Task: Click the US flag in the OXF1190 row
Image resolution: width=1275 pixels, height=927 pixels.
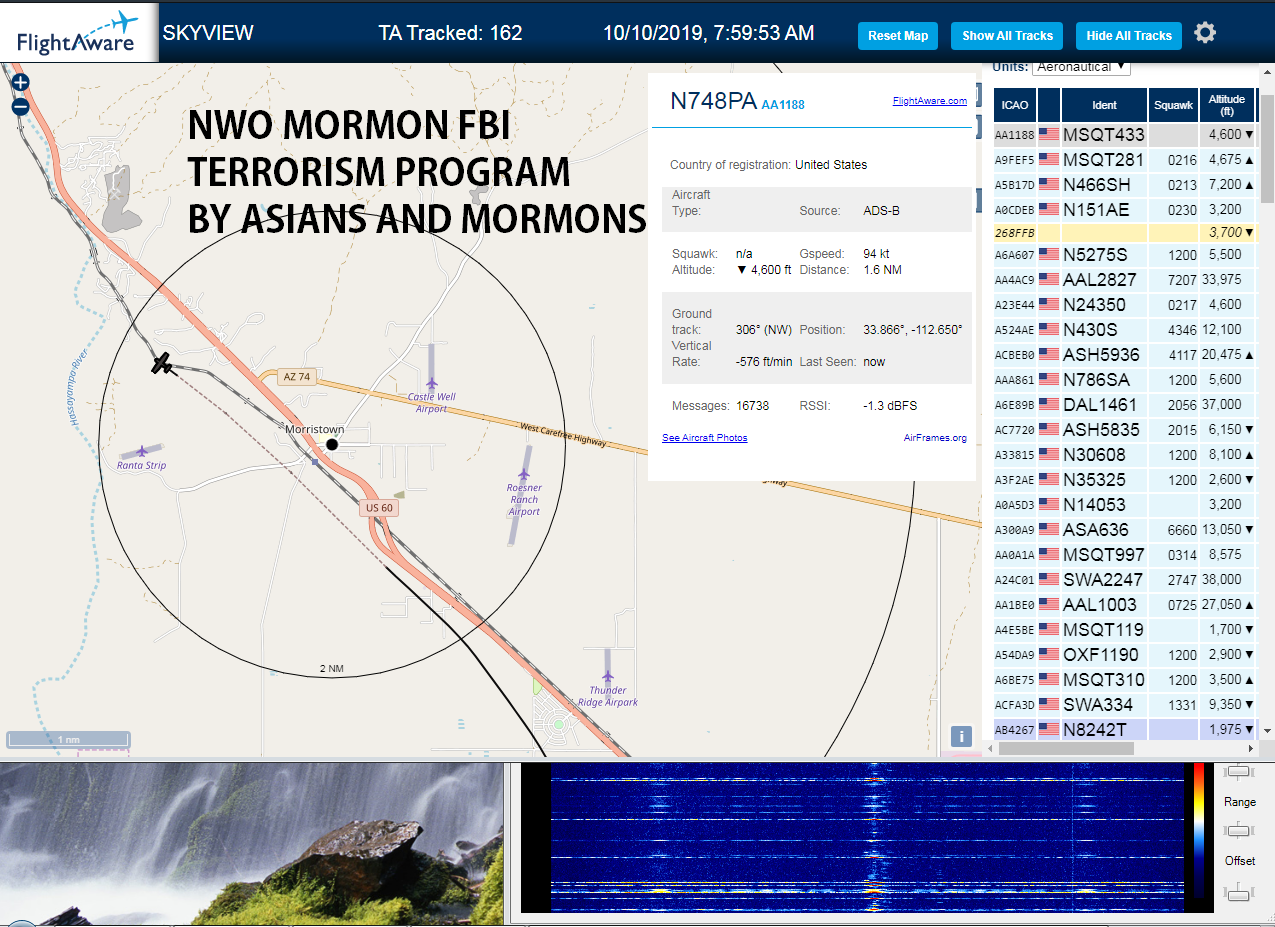Action: [x=1049, y=654]
